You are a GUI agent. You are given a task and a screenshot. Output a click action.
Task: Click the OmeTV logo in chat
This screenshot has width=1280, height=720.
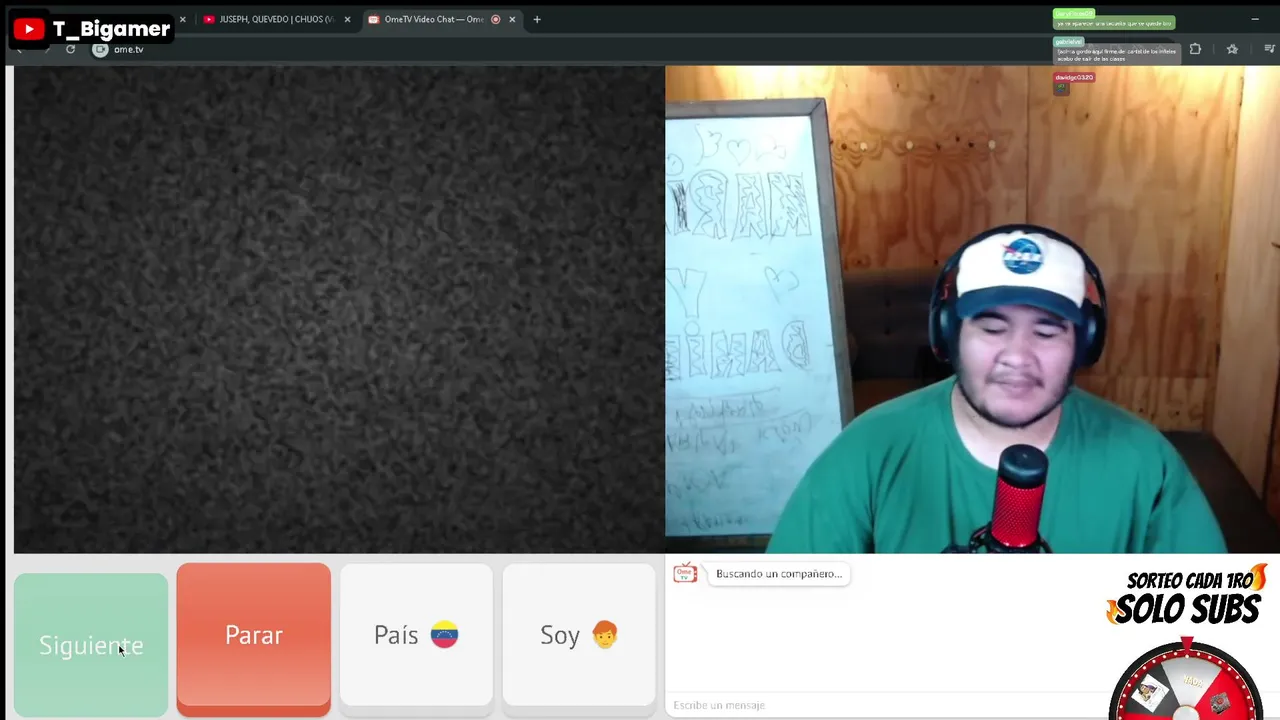click(x=685, y=573)
